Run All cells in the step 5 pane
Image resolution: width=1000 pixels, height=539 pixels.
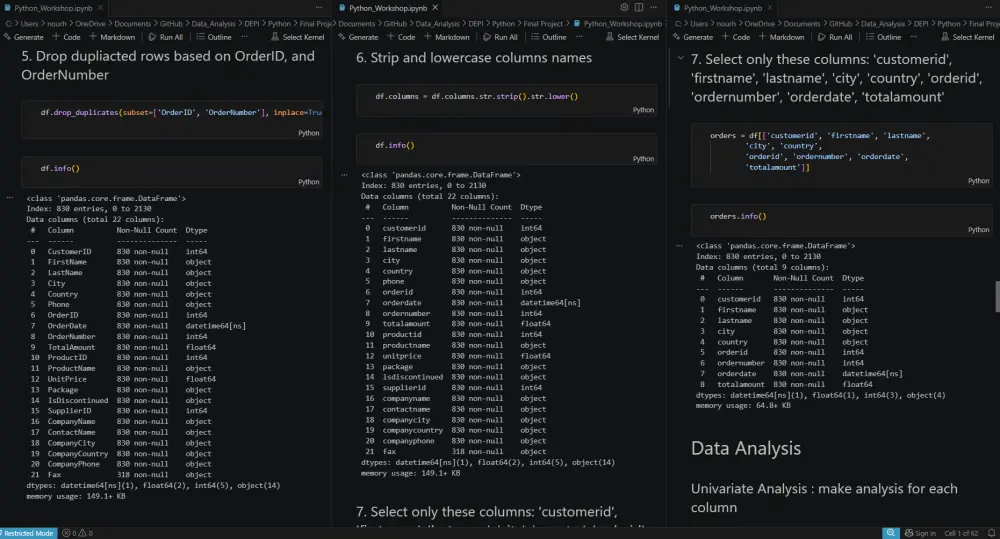point(166,37)
